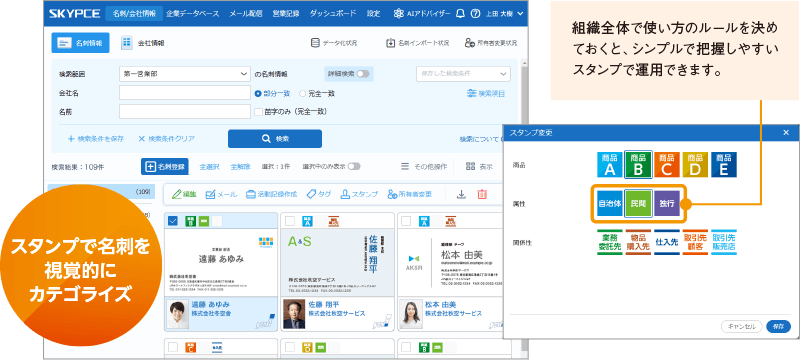Screen dimensions: 800x360
Task: Select the 仕入先 relationship stamp
Action: 667,242
